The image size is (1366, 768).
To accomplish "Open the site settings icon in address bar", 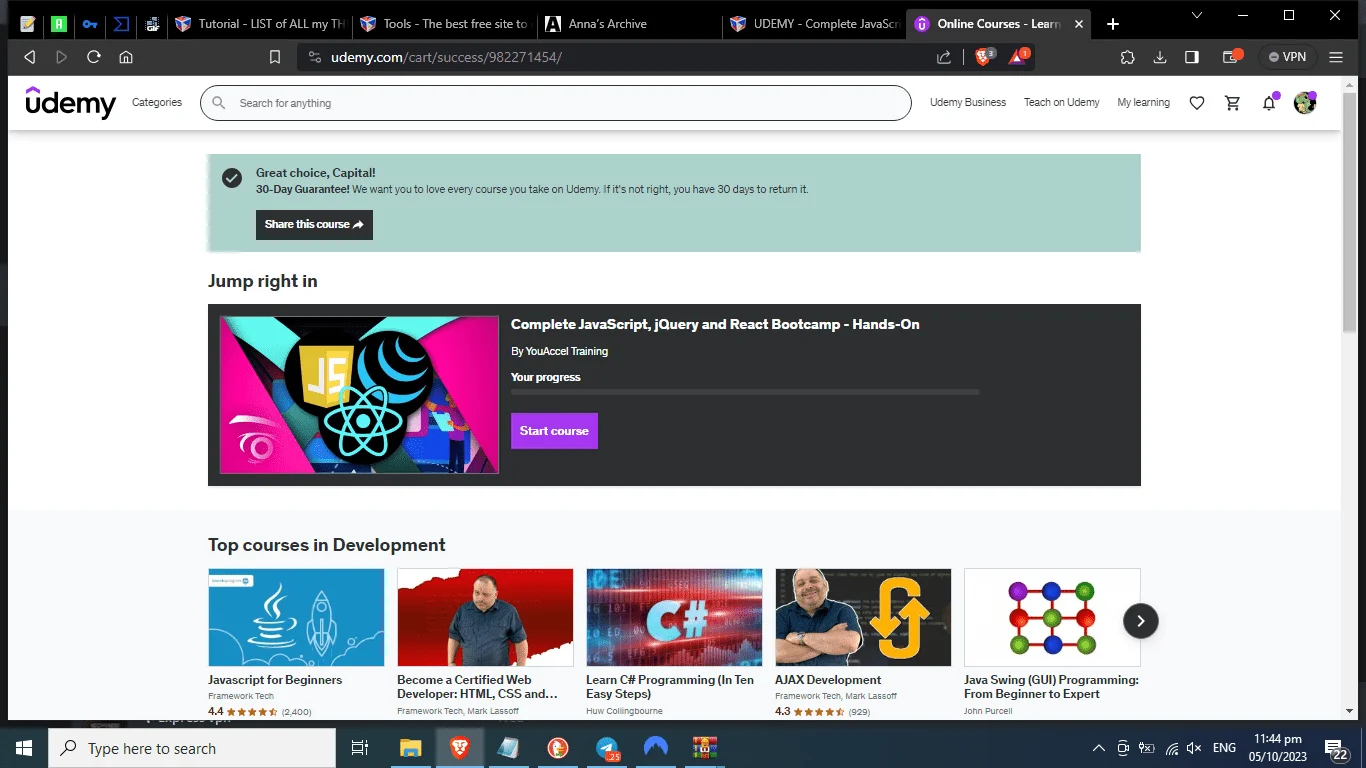I will pos(314,57).
